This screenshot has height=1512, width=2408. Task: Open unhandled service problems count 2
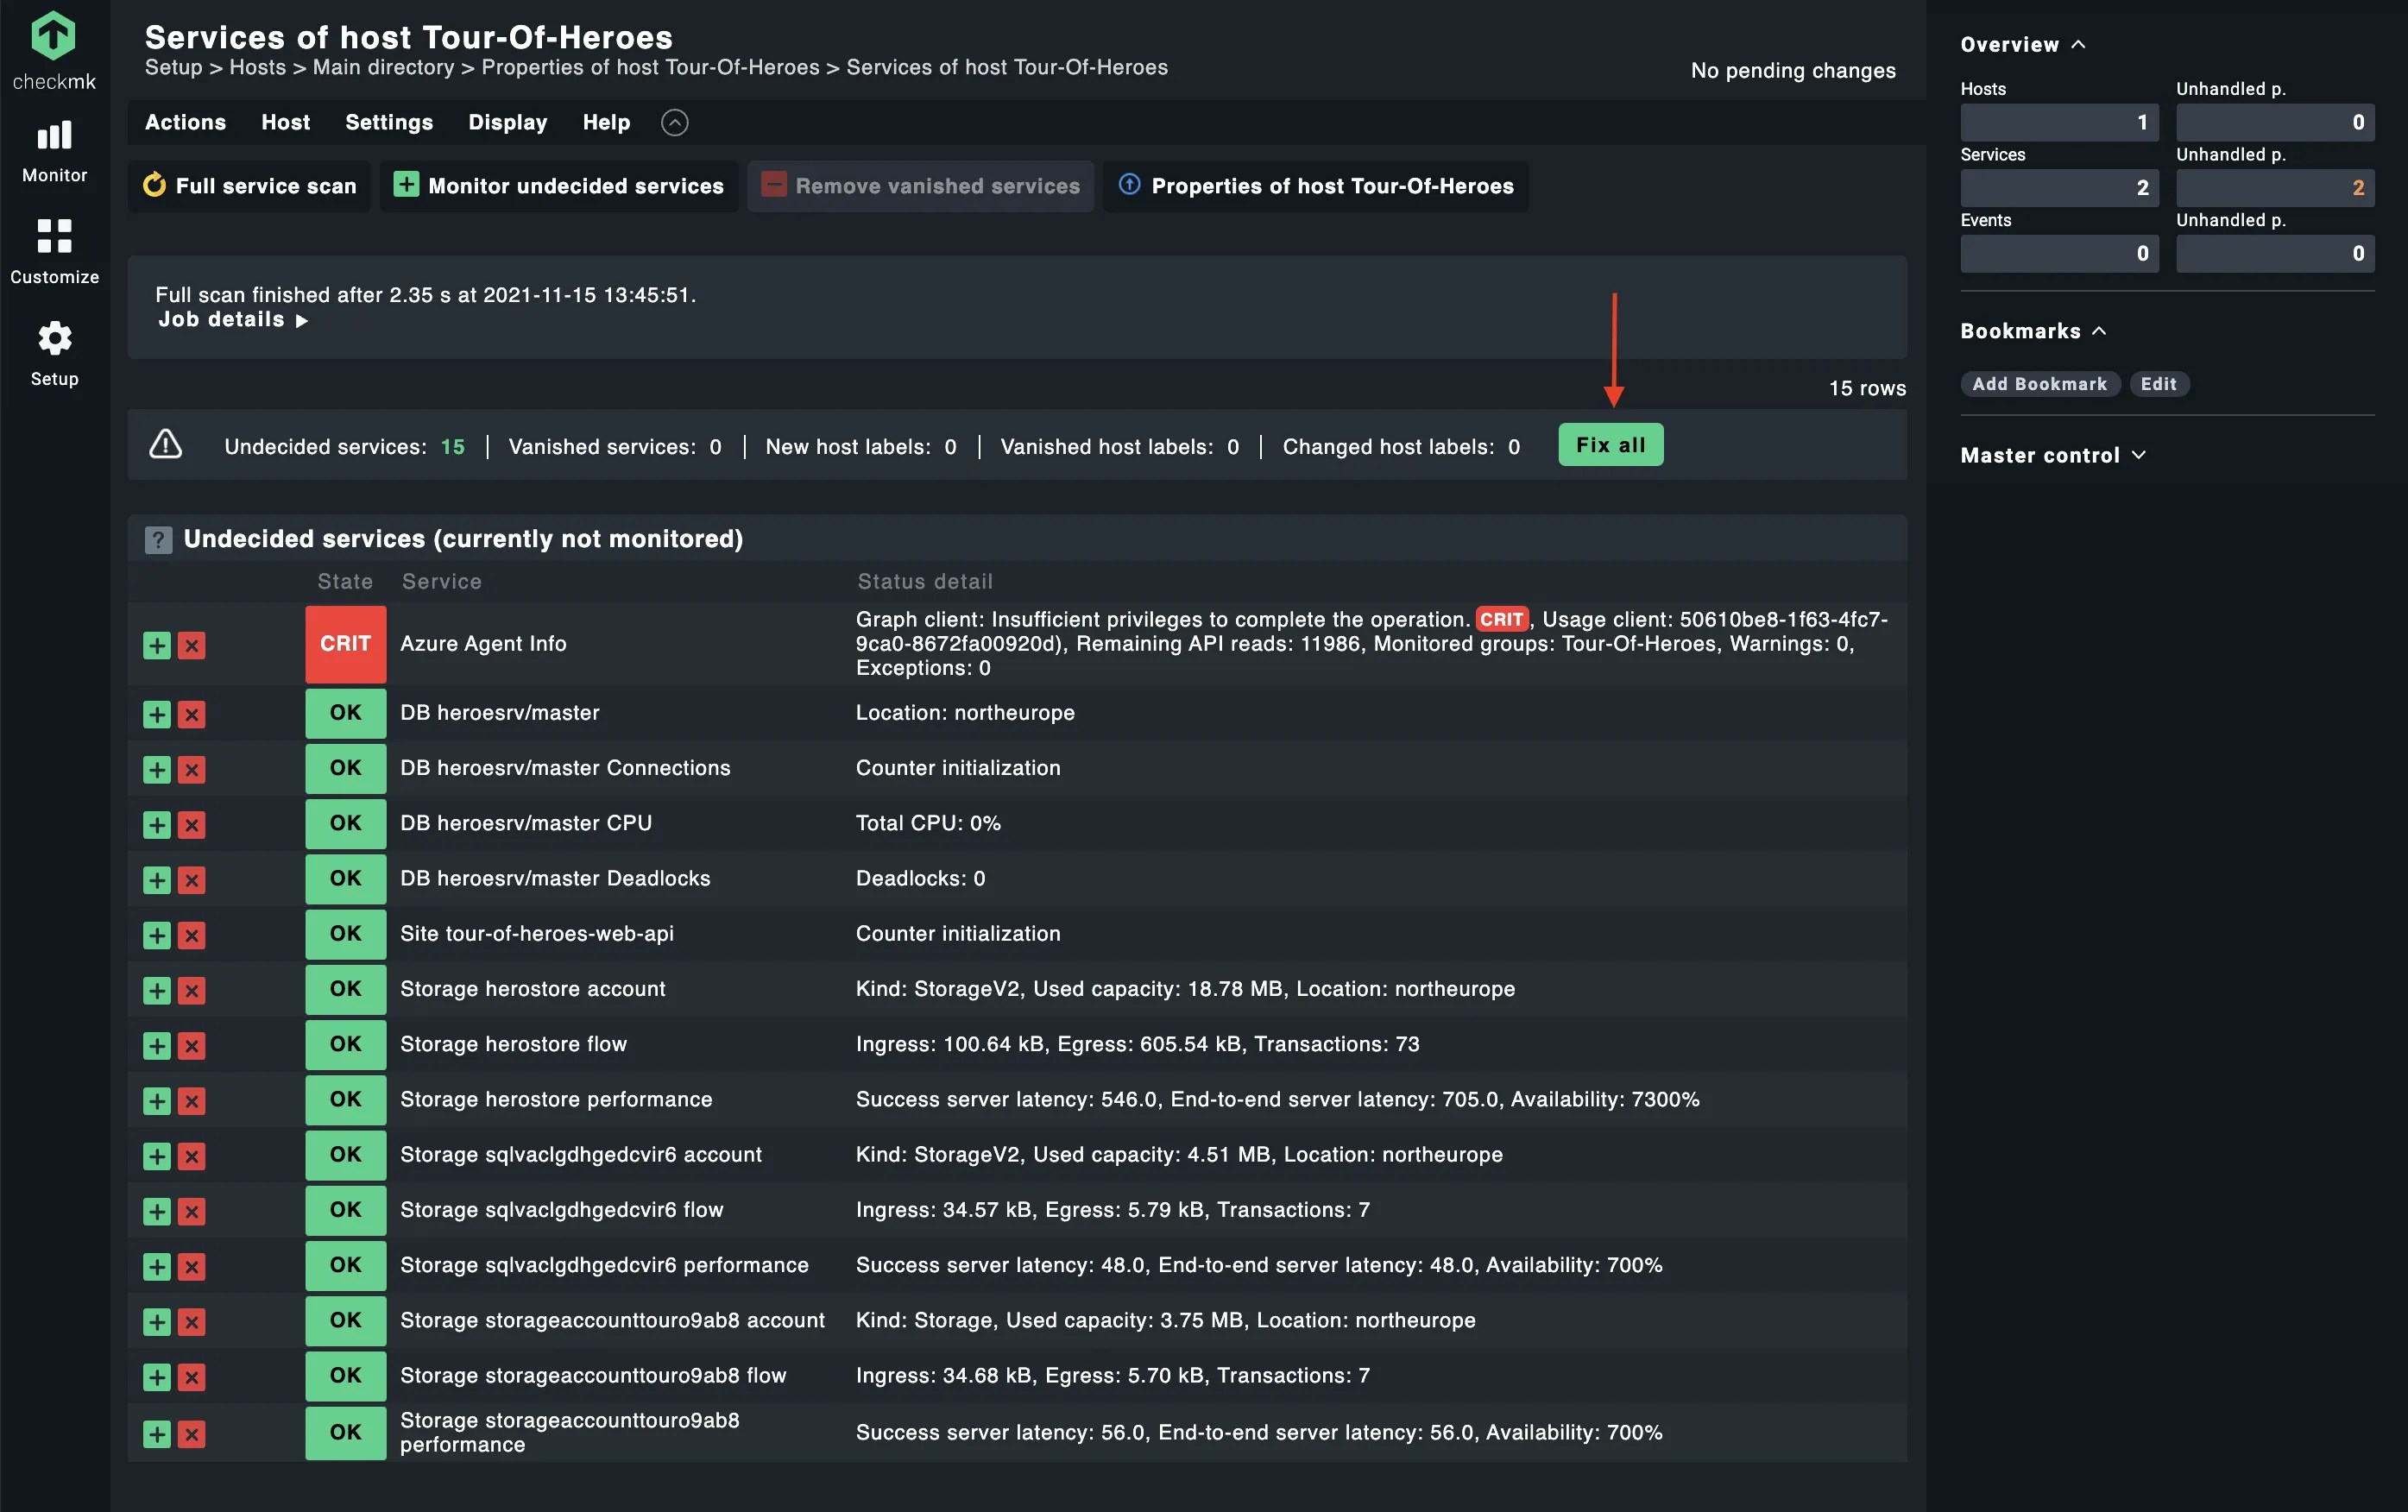2274,187
